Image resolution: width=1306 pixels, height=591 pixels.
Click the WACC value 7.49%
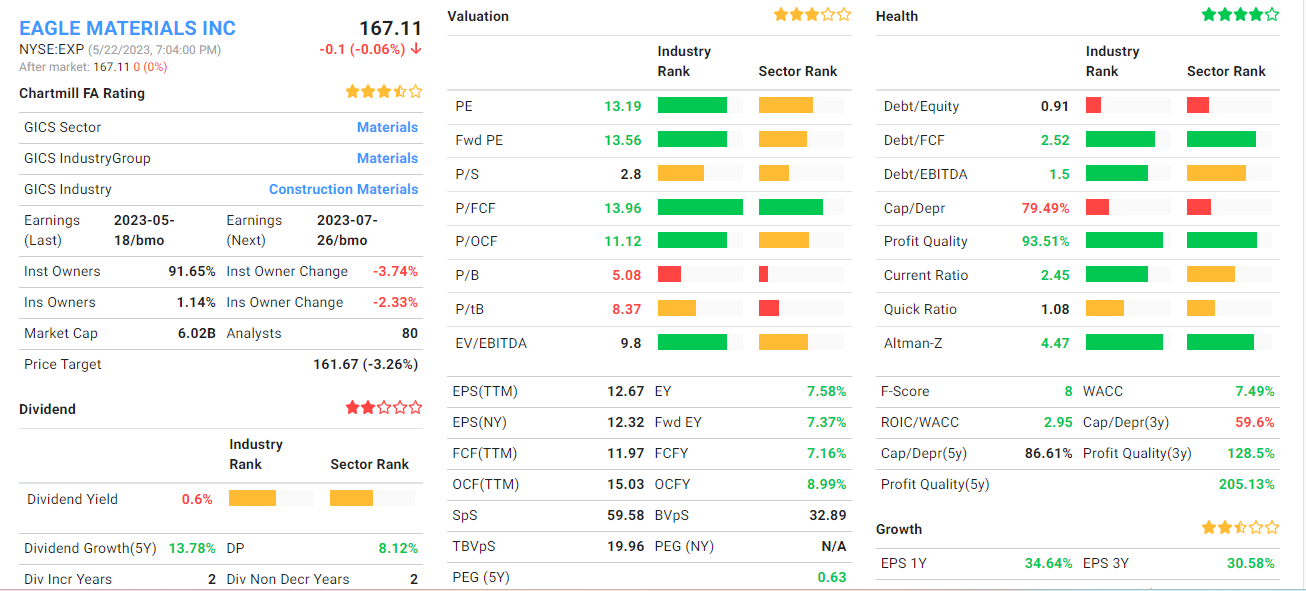[1255, 391]
